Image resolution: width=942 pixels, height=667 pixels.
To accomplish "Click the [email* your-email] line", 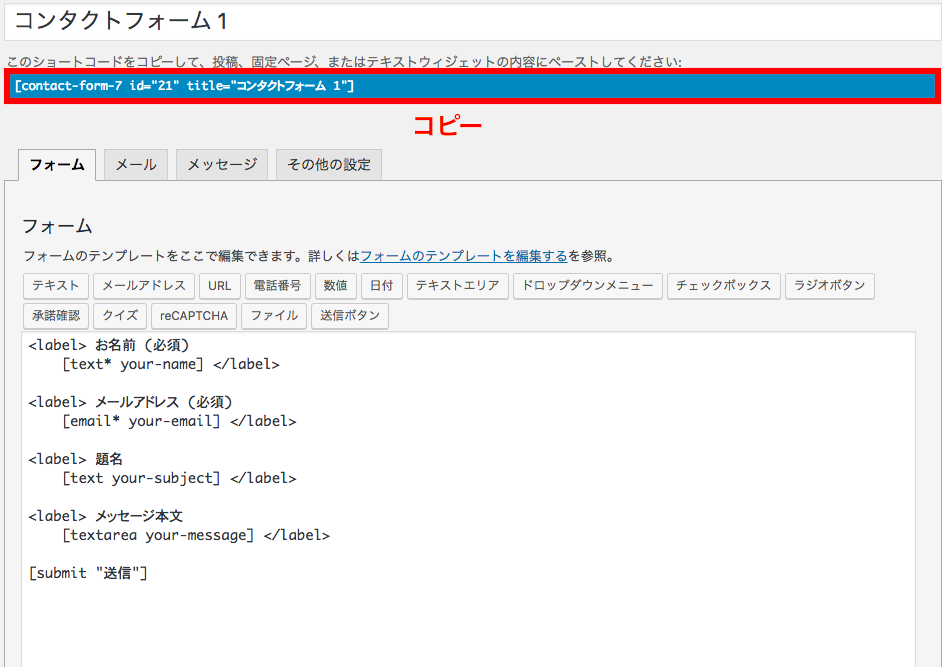I will [x=179, y=421].
